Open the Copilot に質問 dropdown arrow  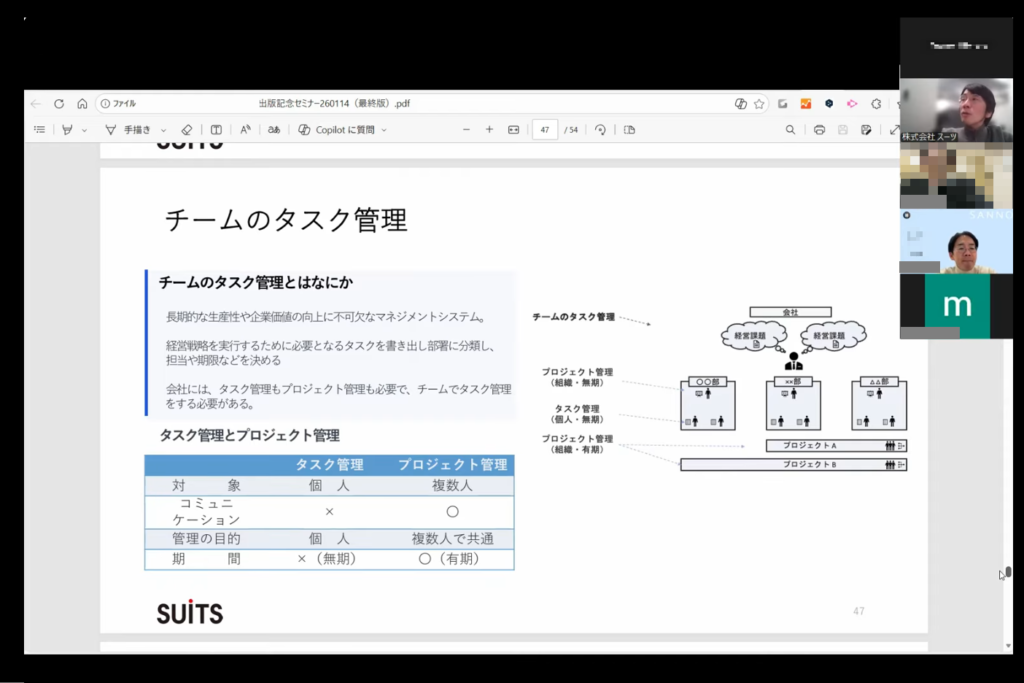384,130
